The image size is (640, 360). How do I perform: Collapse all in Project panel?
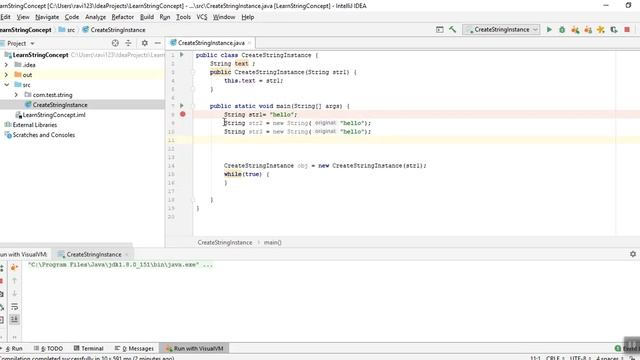click(128, 43)
